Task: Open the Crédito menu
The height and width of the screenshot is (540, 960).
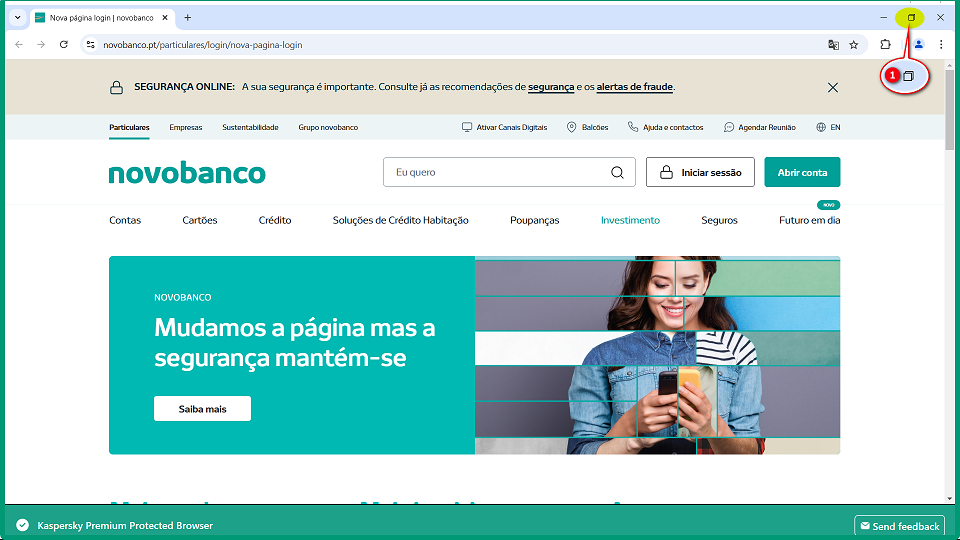Action: point(275,220)
